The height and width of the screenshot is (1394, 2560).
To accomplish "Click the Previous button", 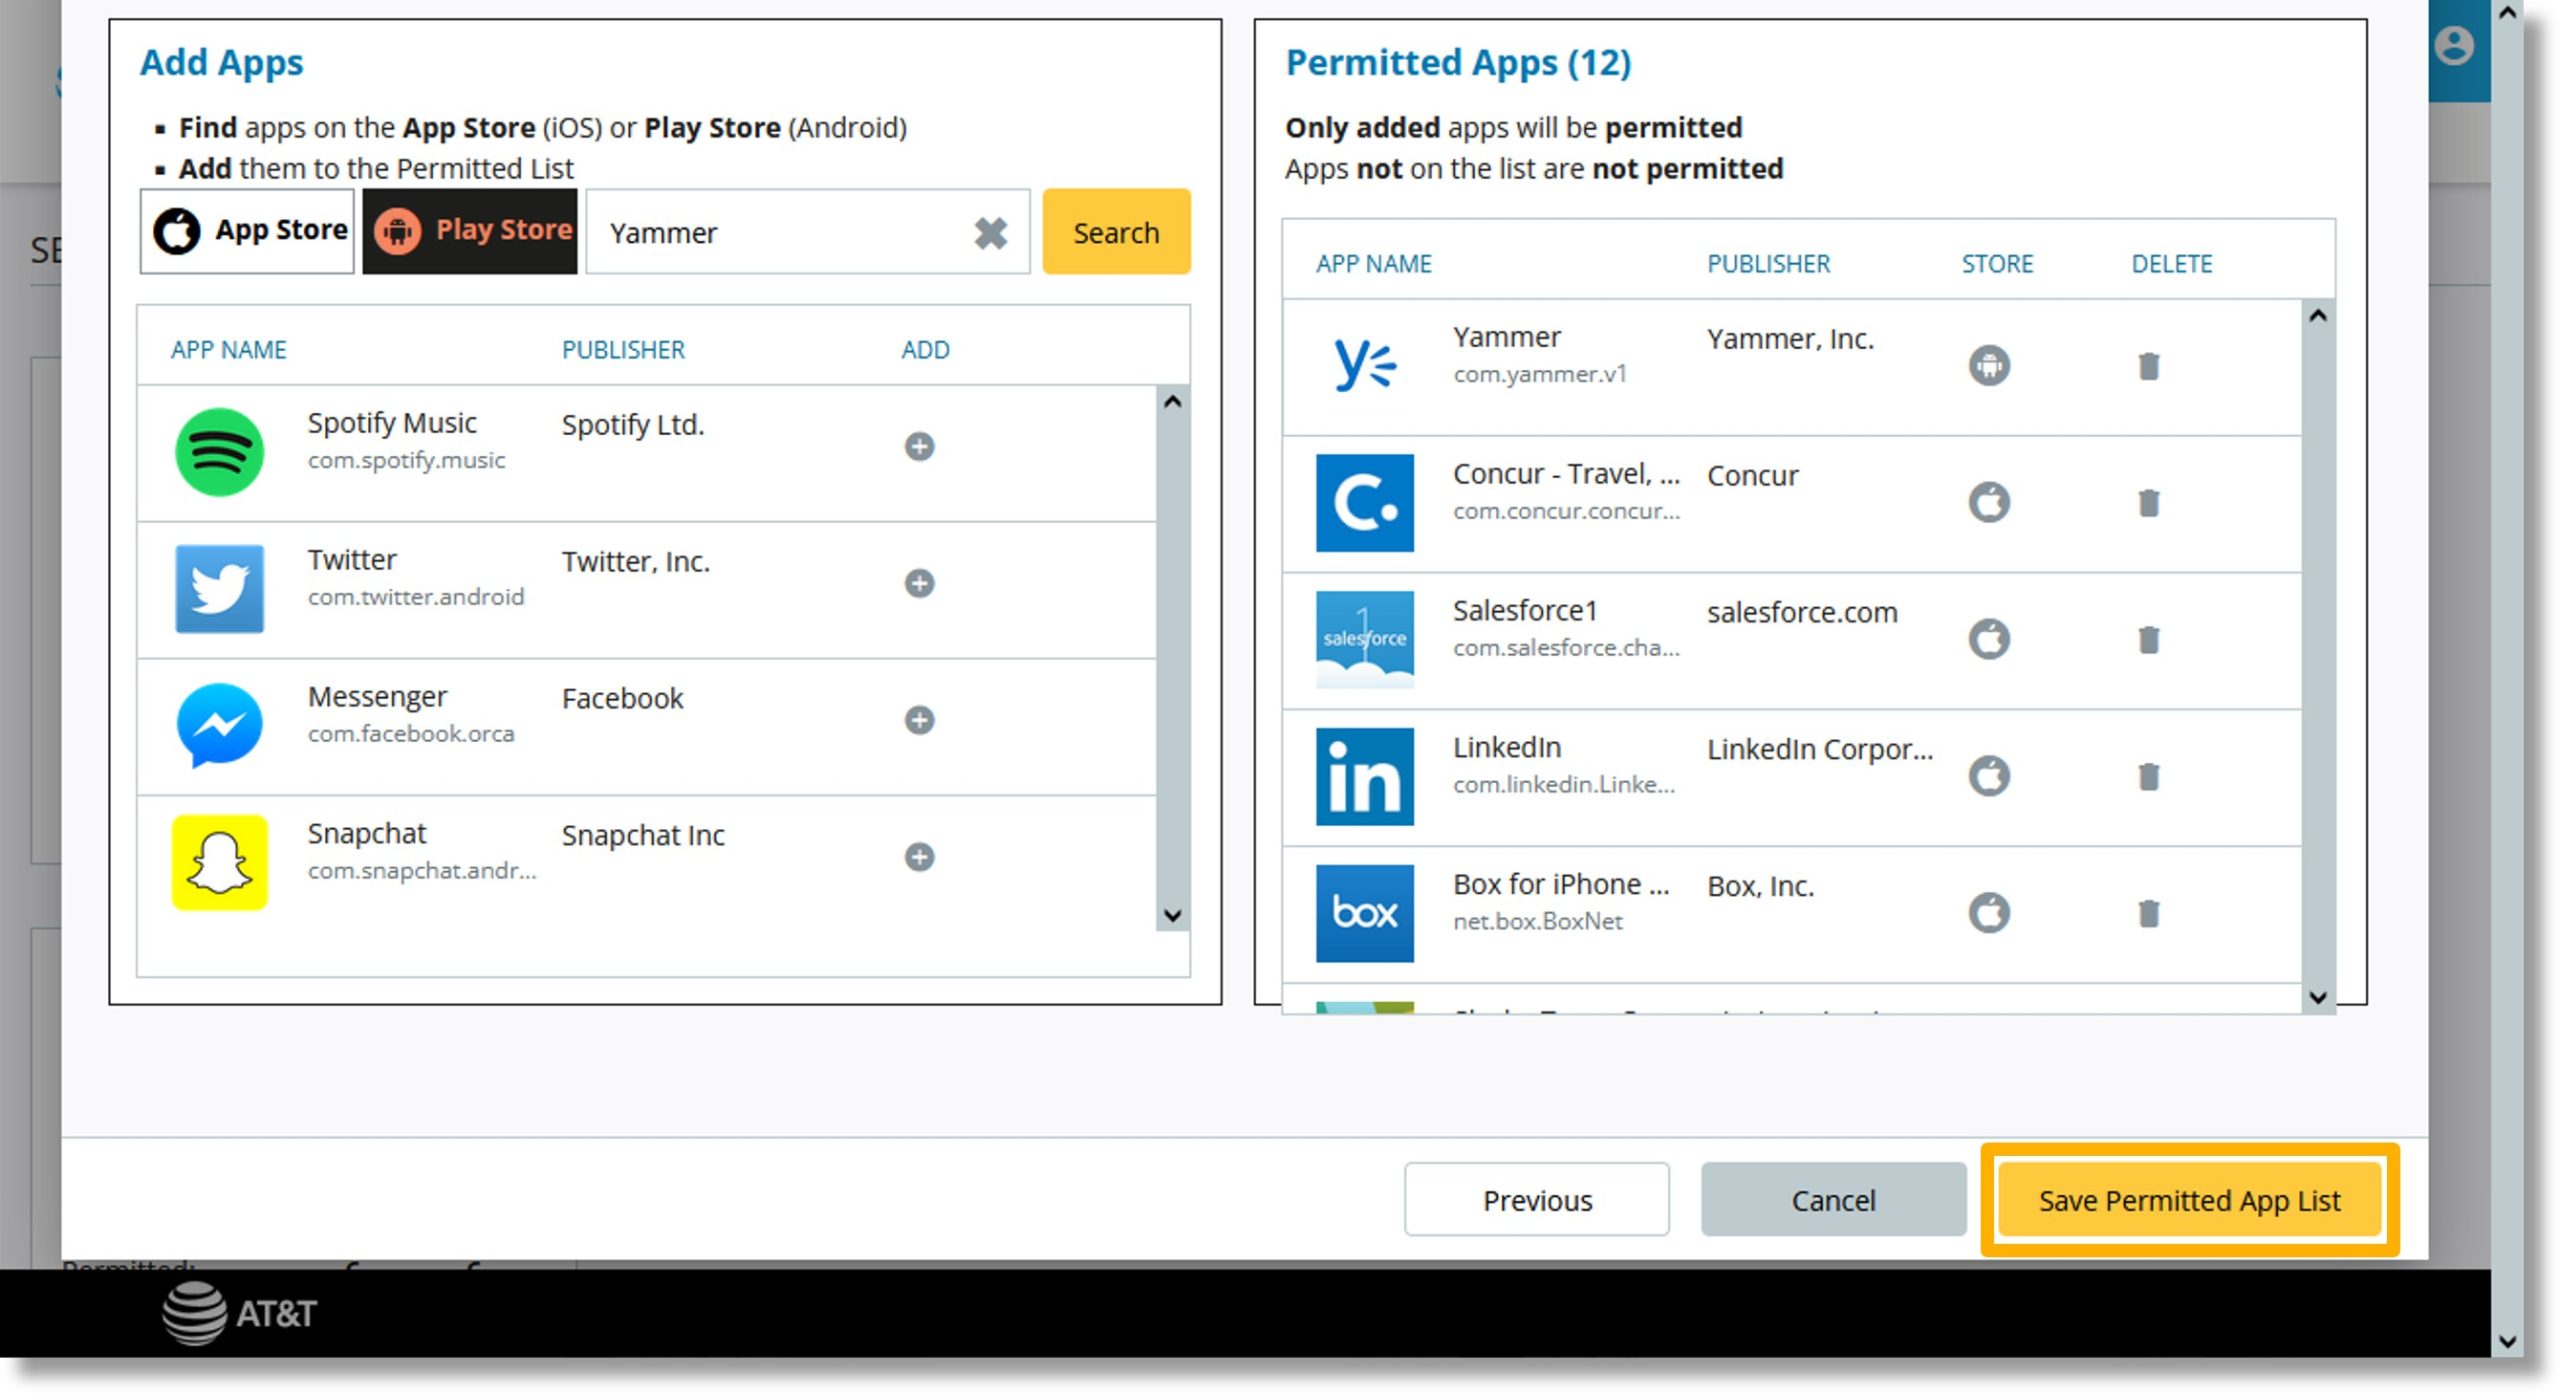I will [1537, 1198].
